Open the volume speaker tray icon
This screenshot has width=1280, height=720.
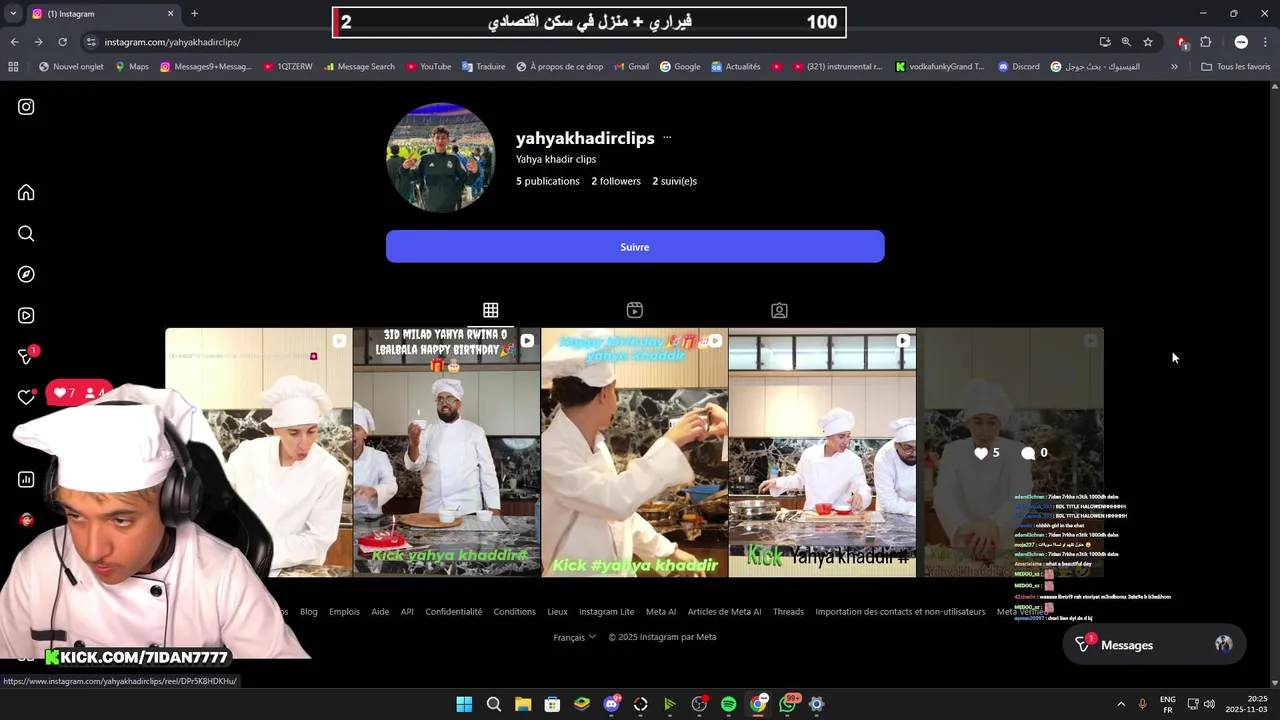(x=1209, y=704)
